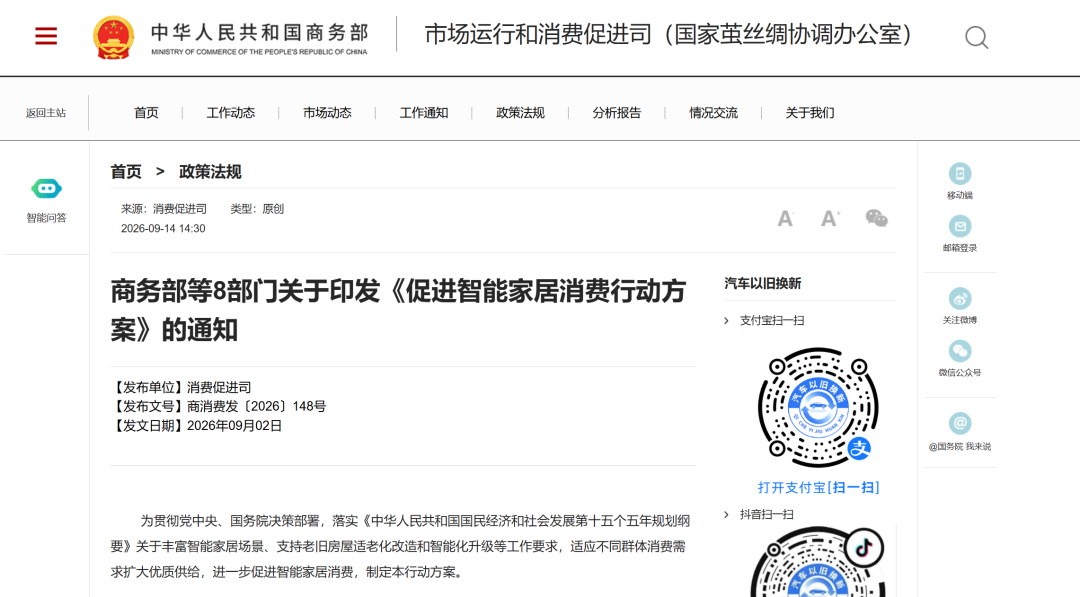This screenshot has width=1080, height=597.
Task: Open the 智能问答 chatbot icon
Action: click(x=46, y=188)
